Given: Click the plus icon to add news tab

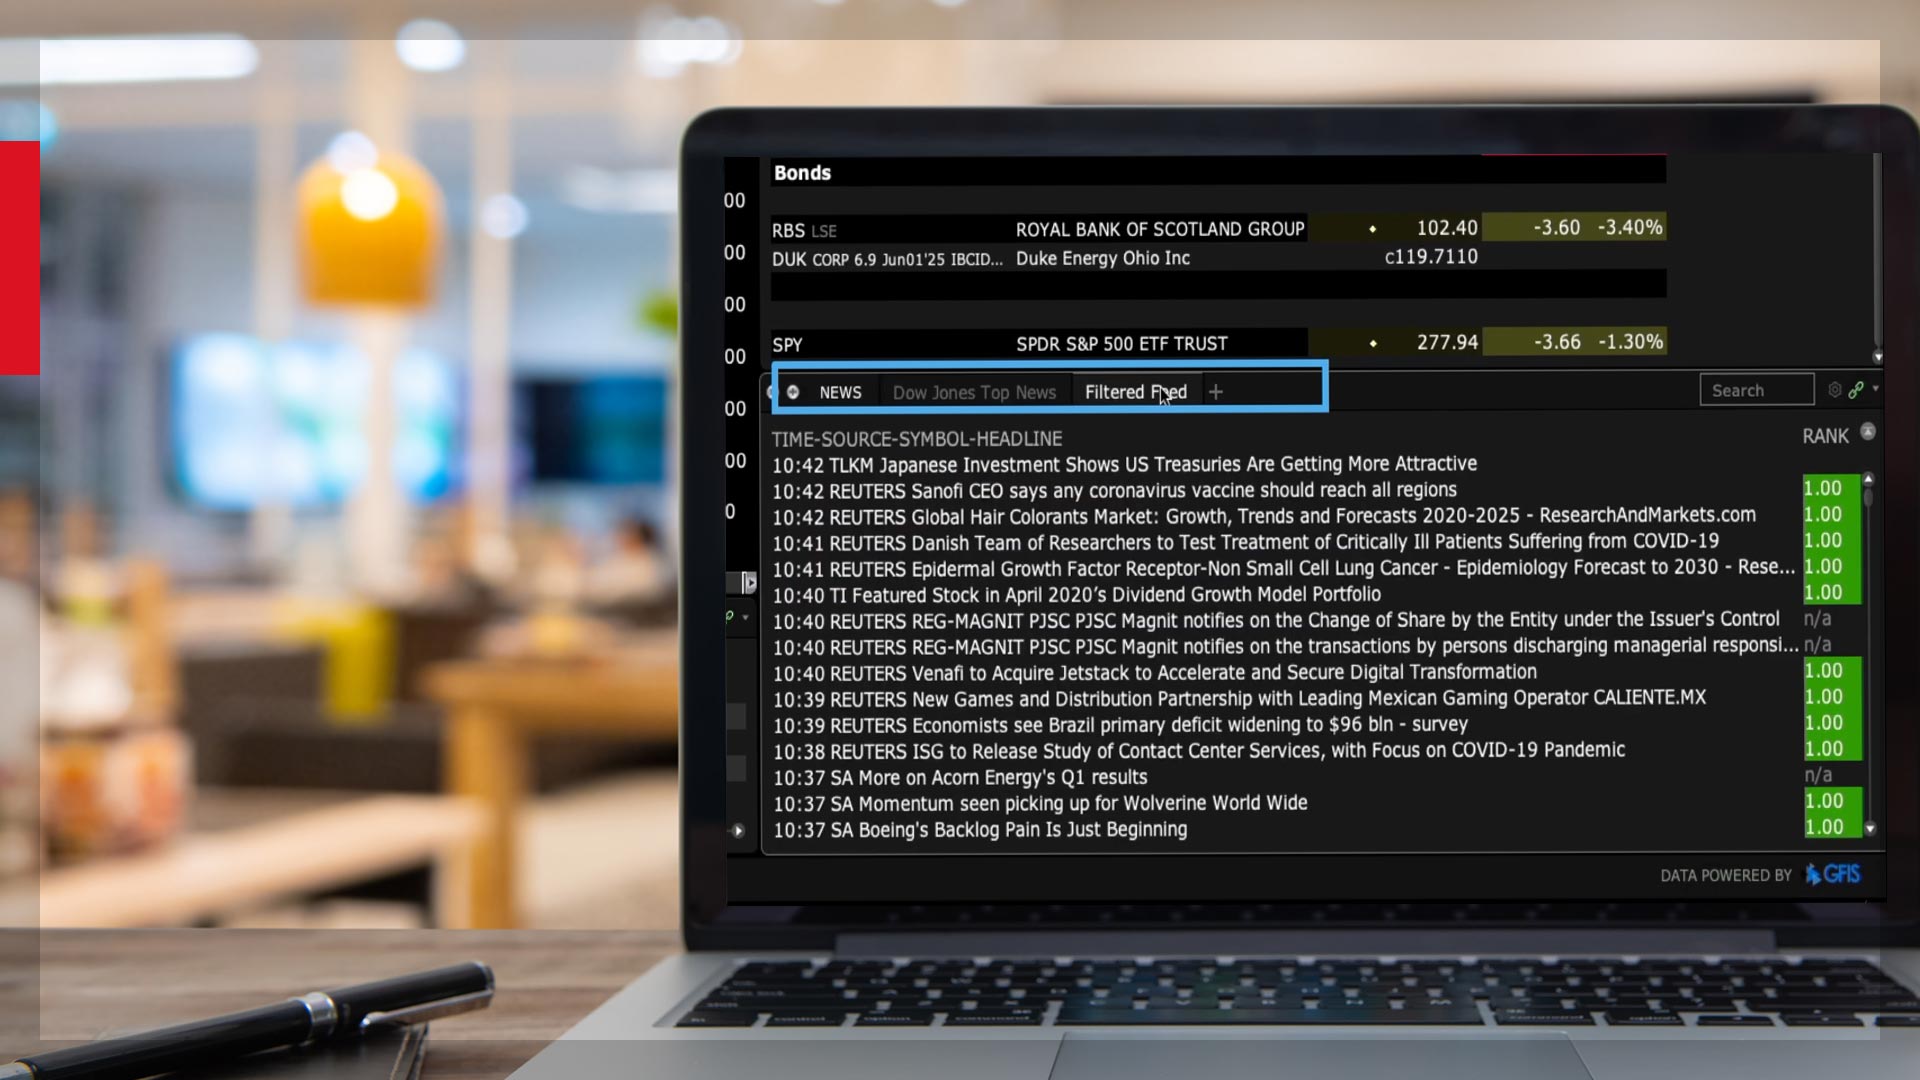Looking at the screenshot, I should (1215, 392).
